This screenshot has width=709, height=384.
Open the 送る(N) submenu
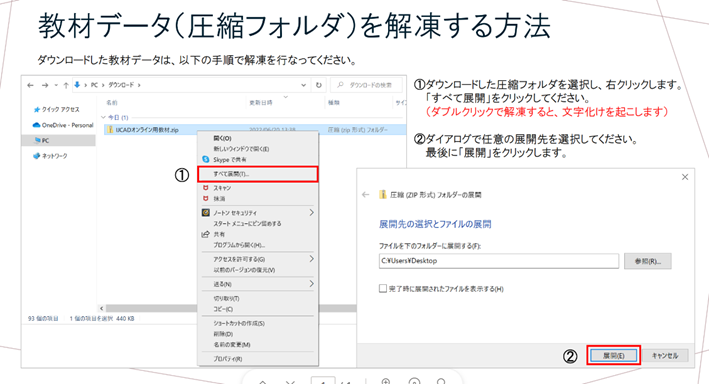click(258, 284)
